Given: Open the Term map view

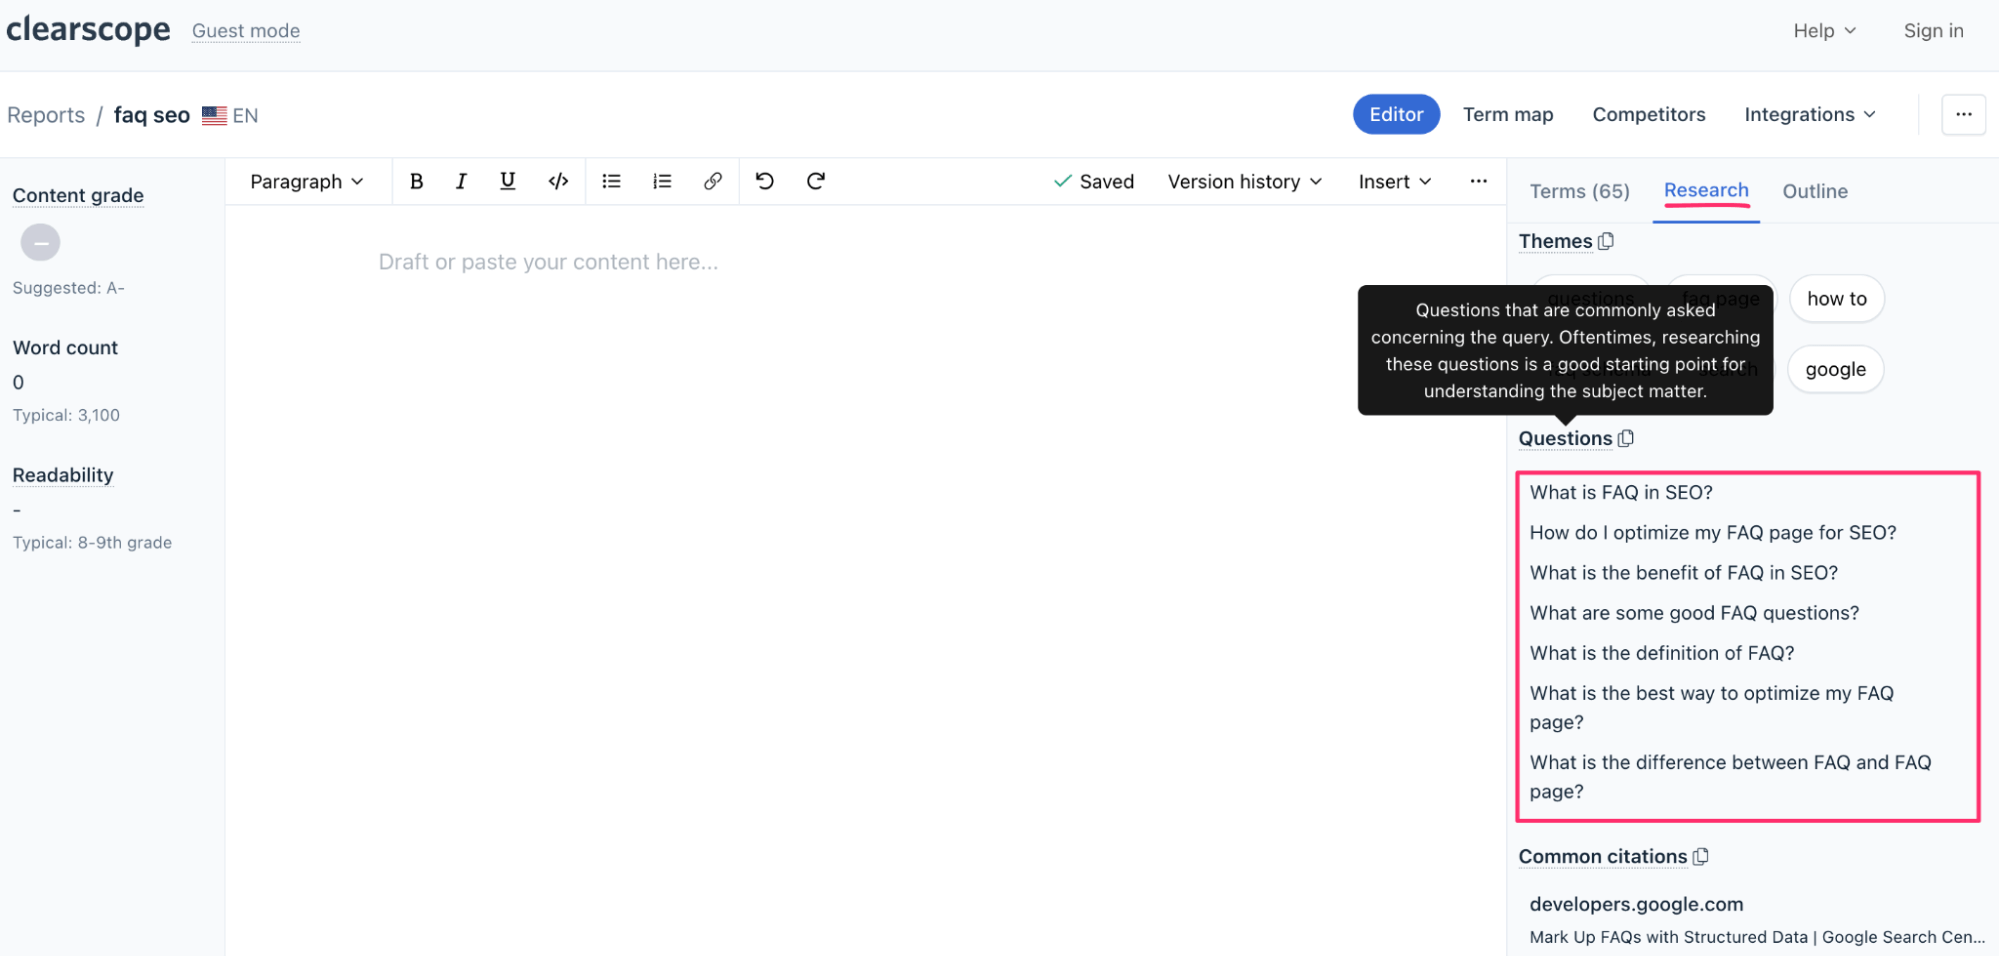Looking at the screenshot, I should [x=1508, y=114].
